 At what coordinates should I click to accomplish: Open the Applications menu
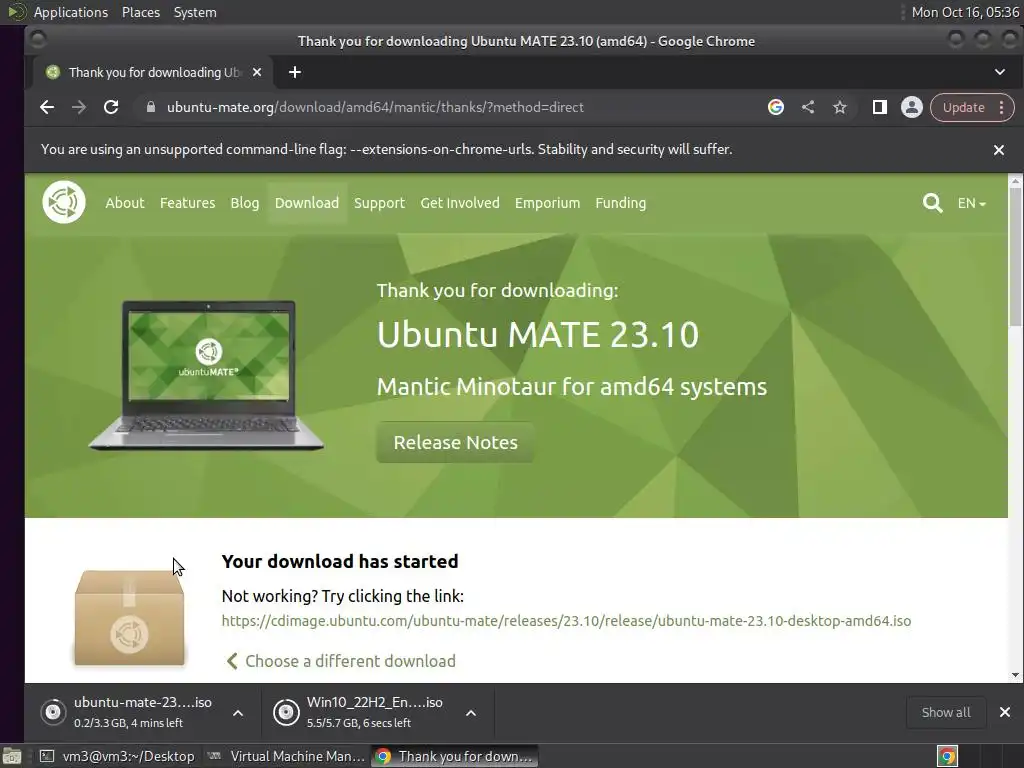click(71, 12)
